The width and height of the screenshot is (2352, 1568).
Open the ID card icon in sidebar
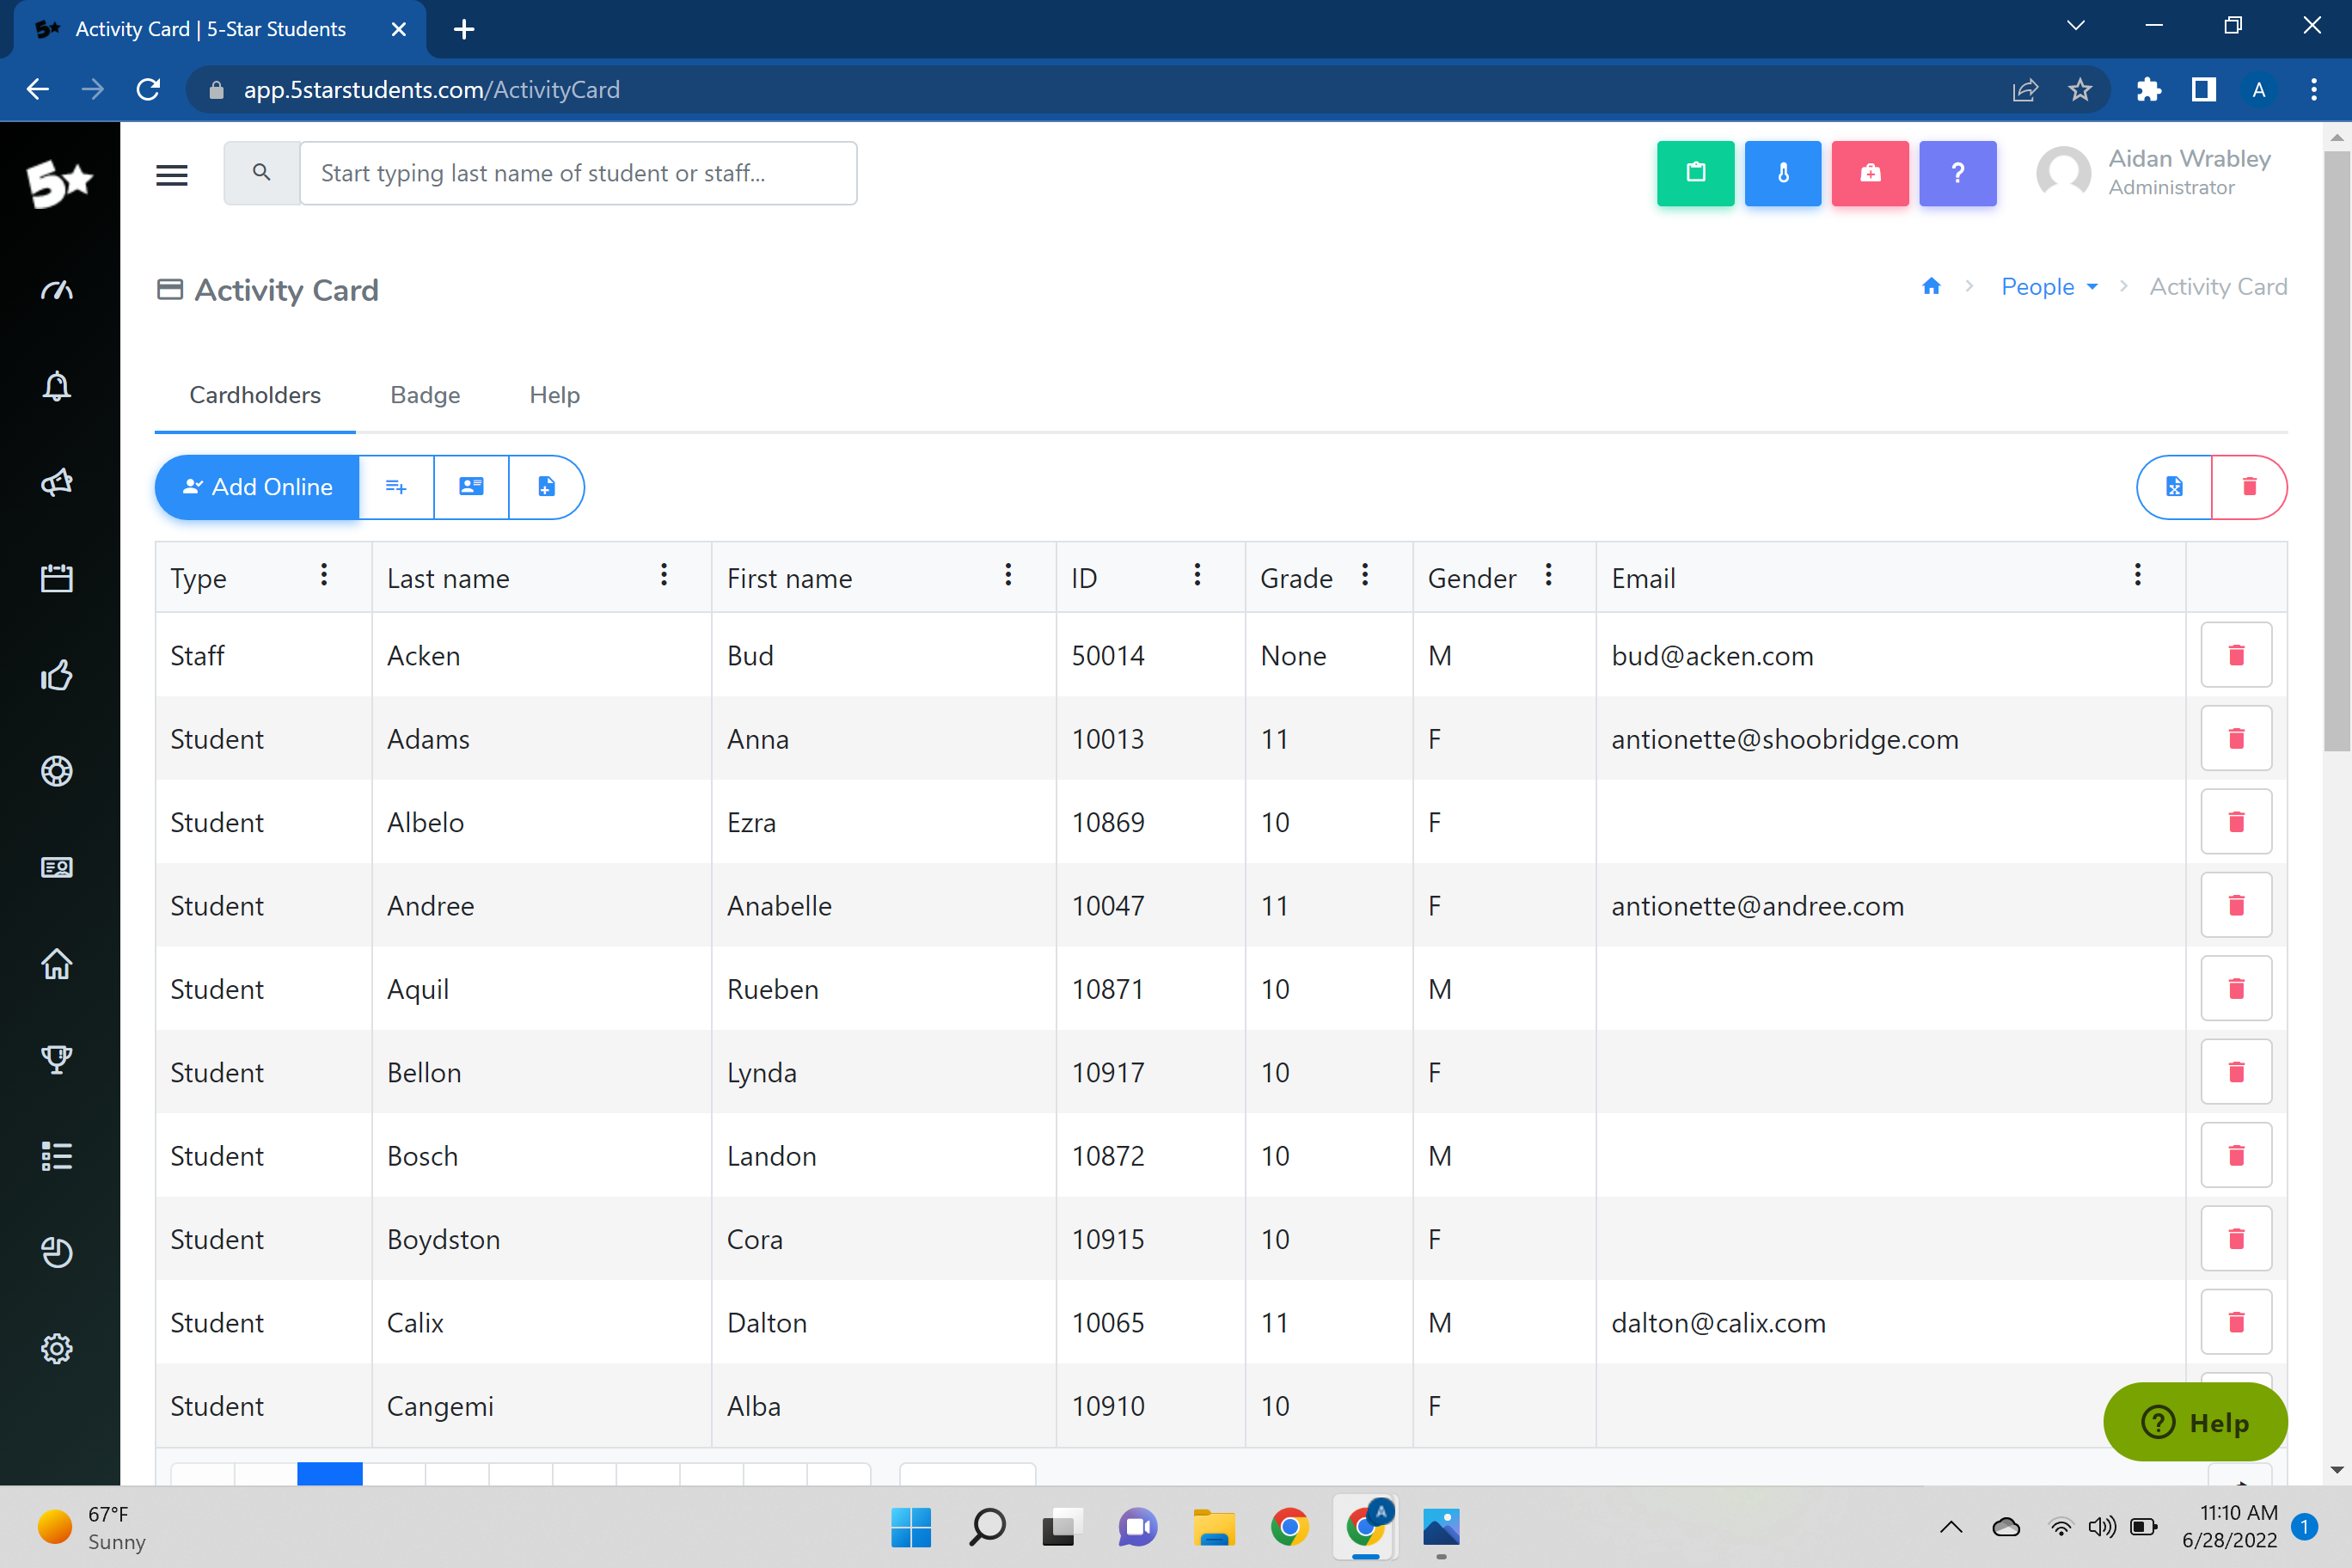(x=57, y=867)
